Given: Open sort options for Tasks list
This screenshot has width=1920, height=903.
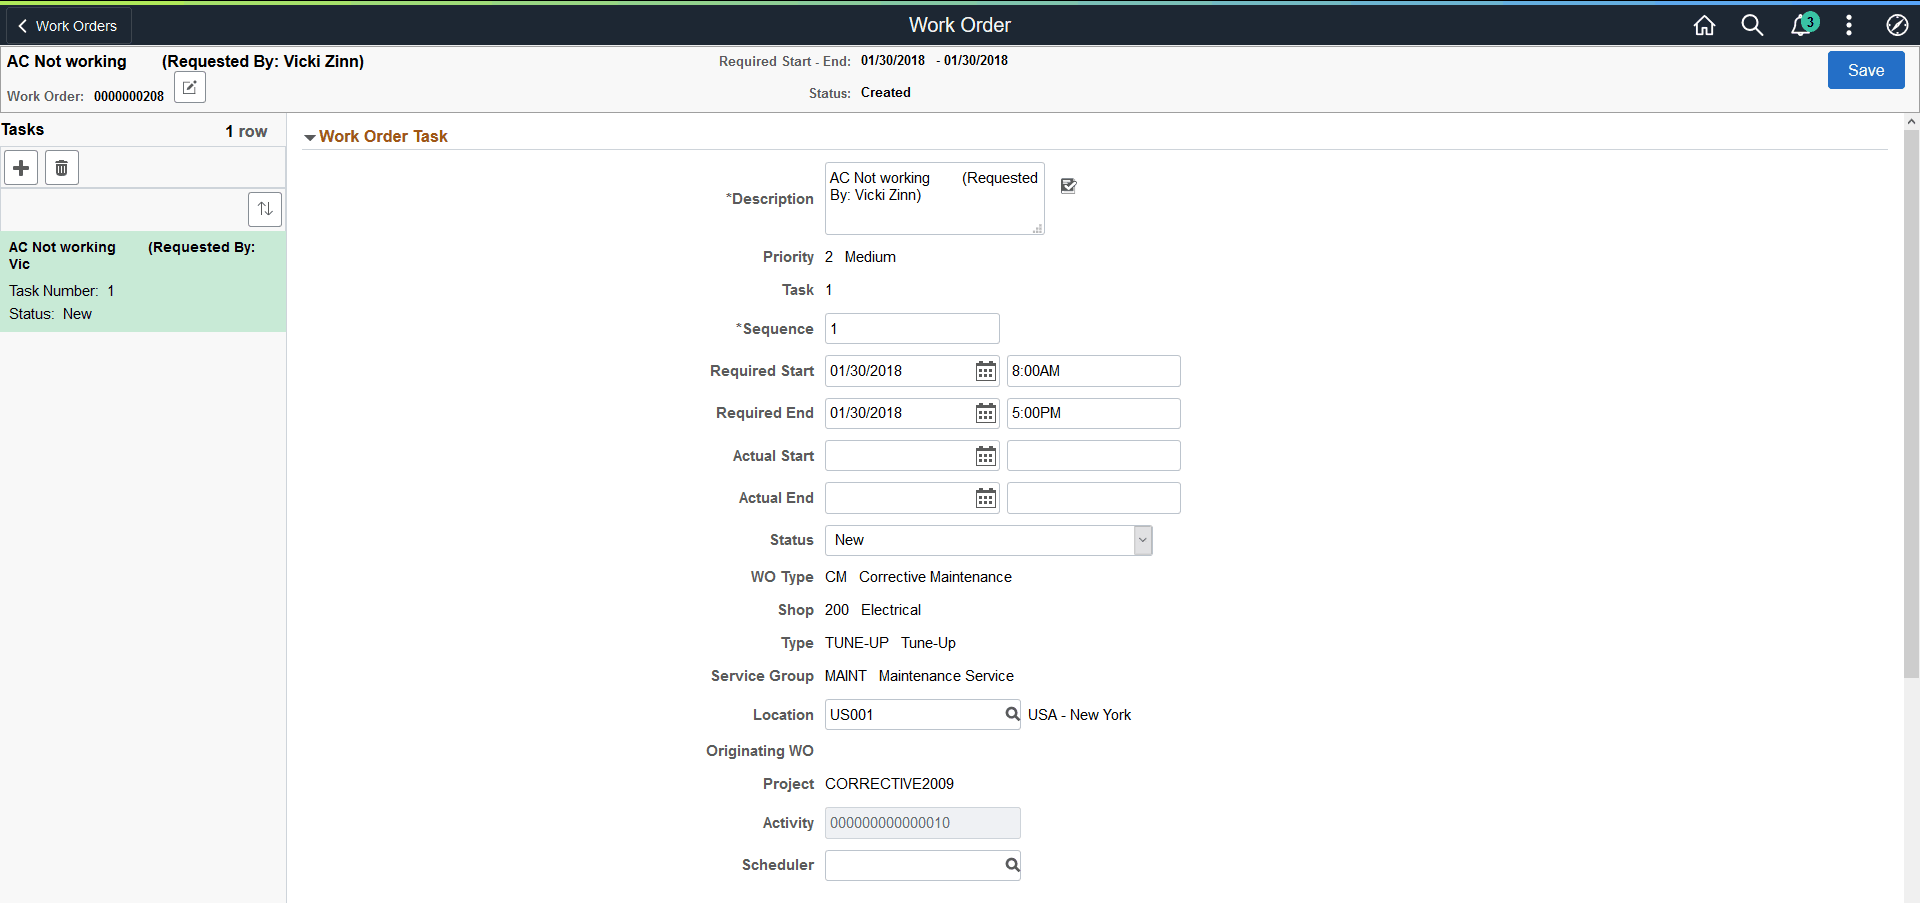Looking at the screenshot, I should tap(265, 209).
